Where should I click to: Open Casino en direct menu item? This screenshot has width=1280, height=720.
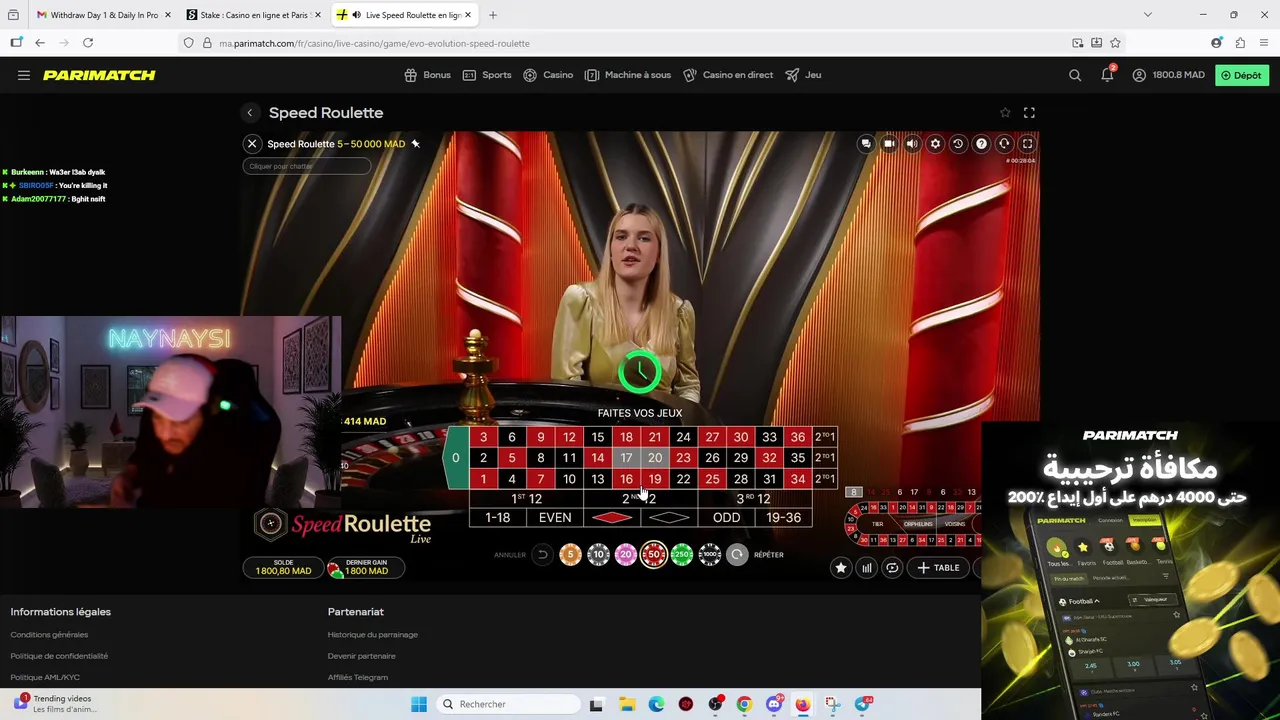click(x=728, y=75)
